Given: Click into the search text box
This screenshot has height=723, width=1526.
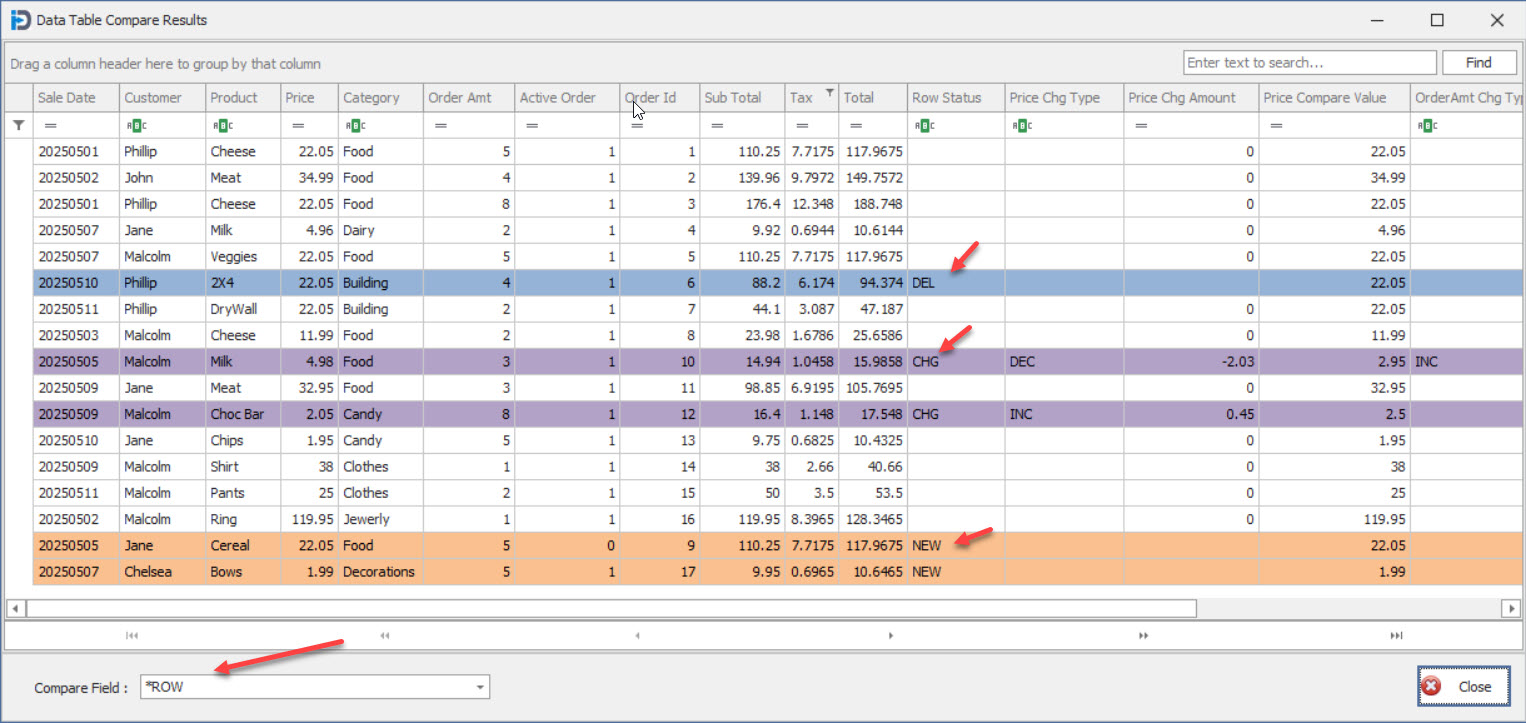Looking at the screenshot, I should click(x=1308, y=63).
